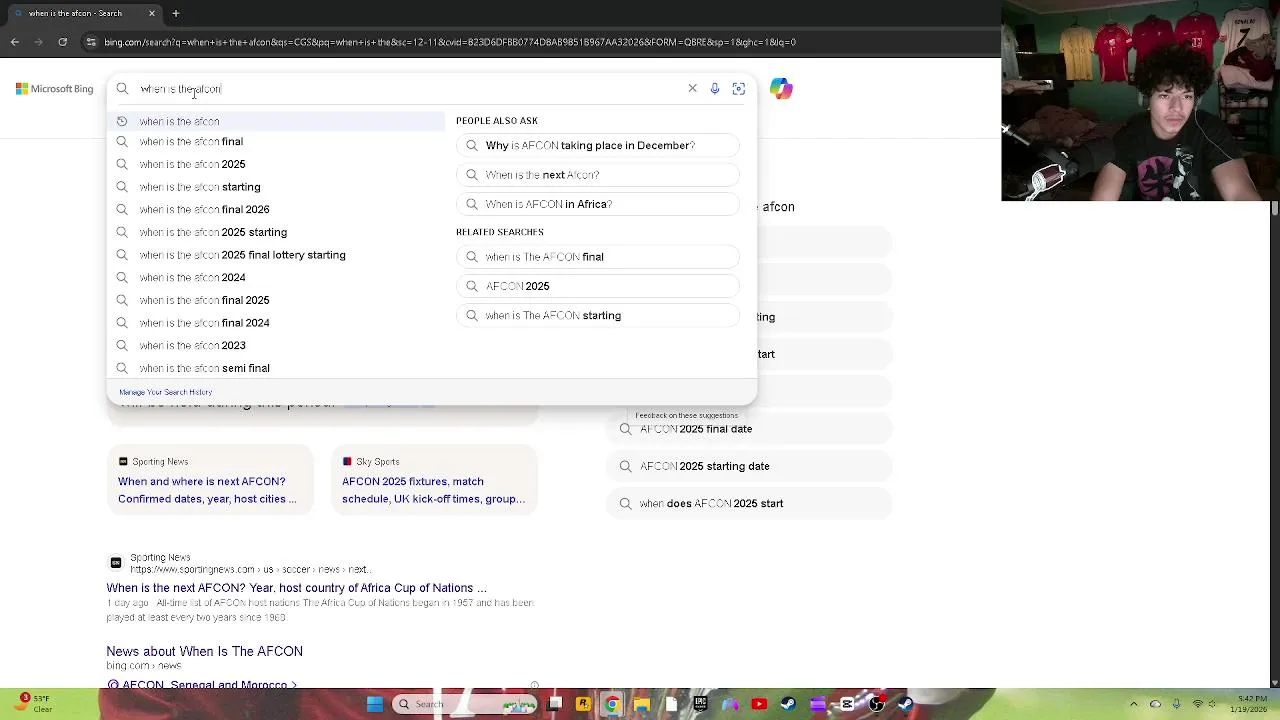This screenshot has height=720, width=1280.
Task: Close the 'when is the afcon - Search' tab
Action: 152,13
